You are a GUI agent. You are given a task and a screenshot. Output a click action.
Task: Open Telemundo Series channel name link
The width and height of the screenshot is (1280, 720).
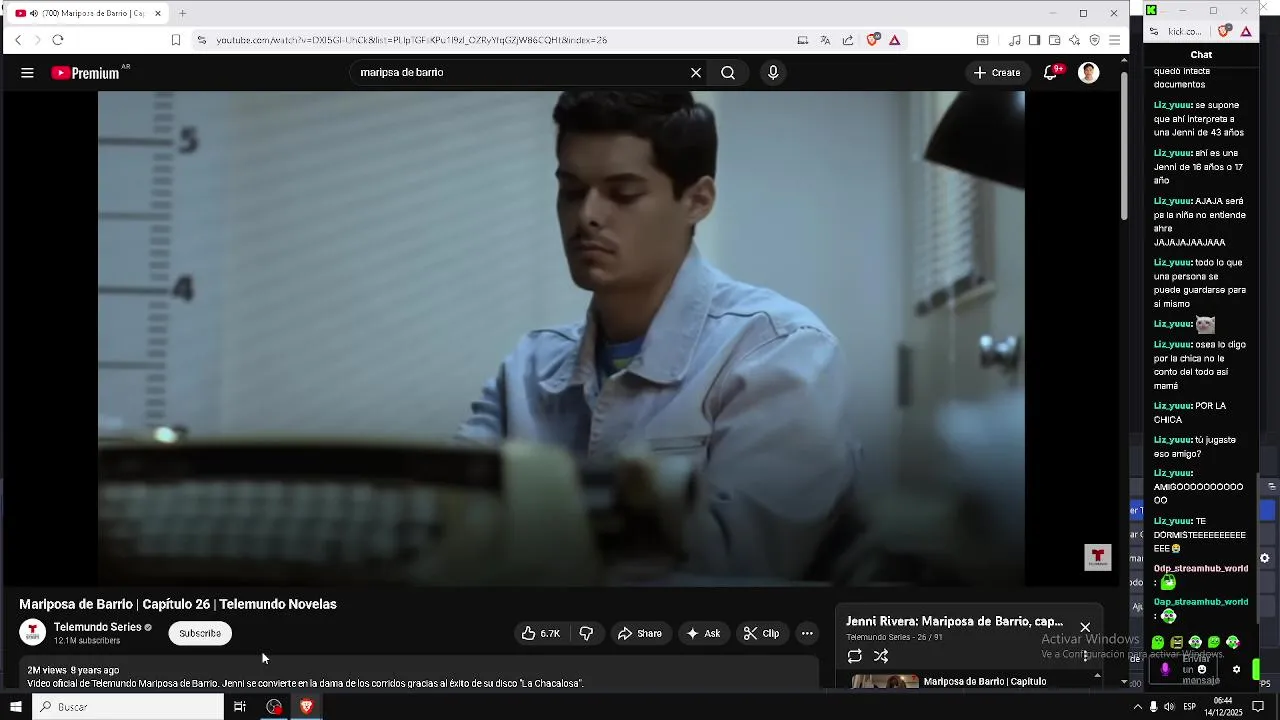click(x=98, y=627)
